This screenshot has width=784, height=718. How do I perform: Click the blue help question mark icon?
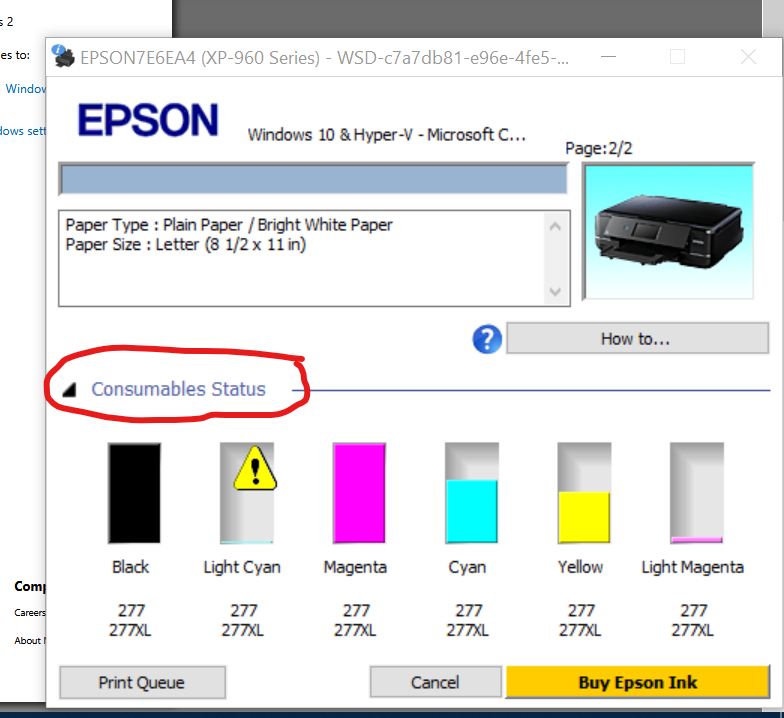(487, 339)
